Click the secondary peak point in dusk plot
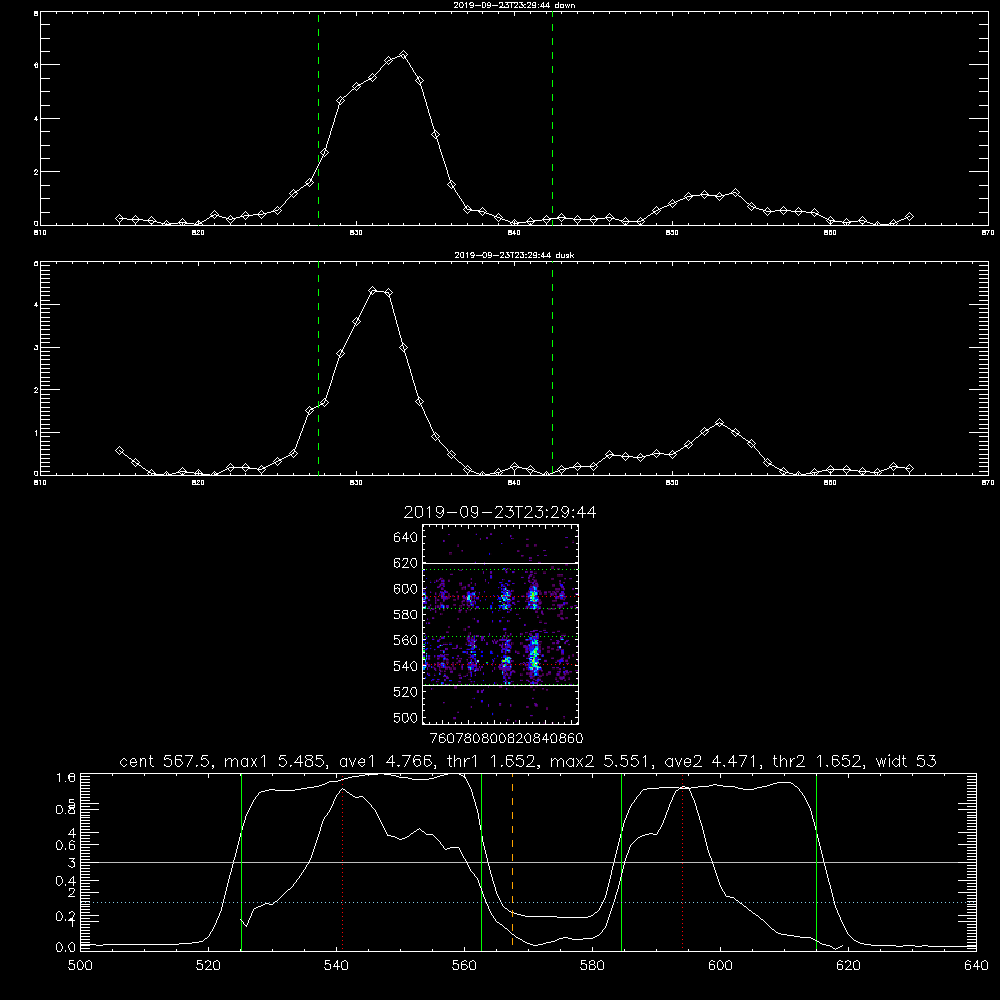This screenshot has width=1000, height=1000. pyautogui.click(x=719, y=422)
